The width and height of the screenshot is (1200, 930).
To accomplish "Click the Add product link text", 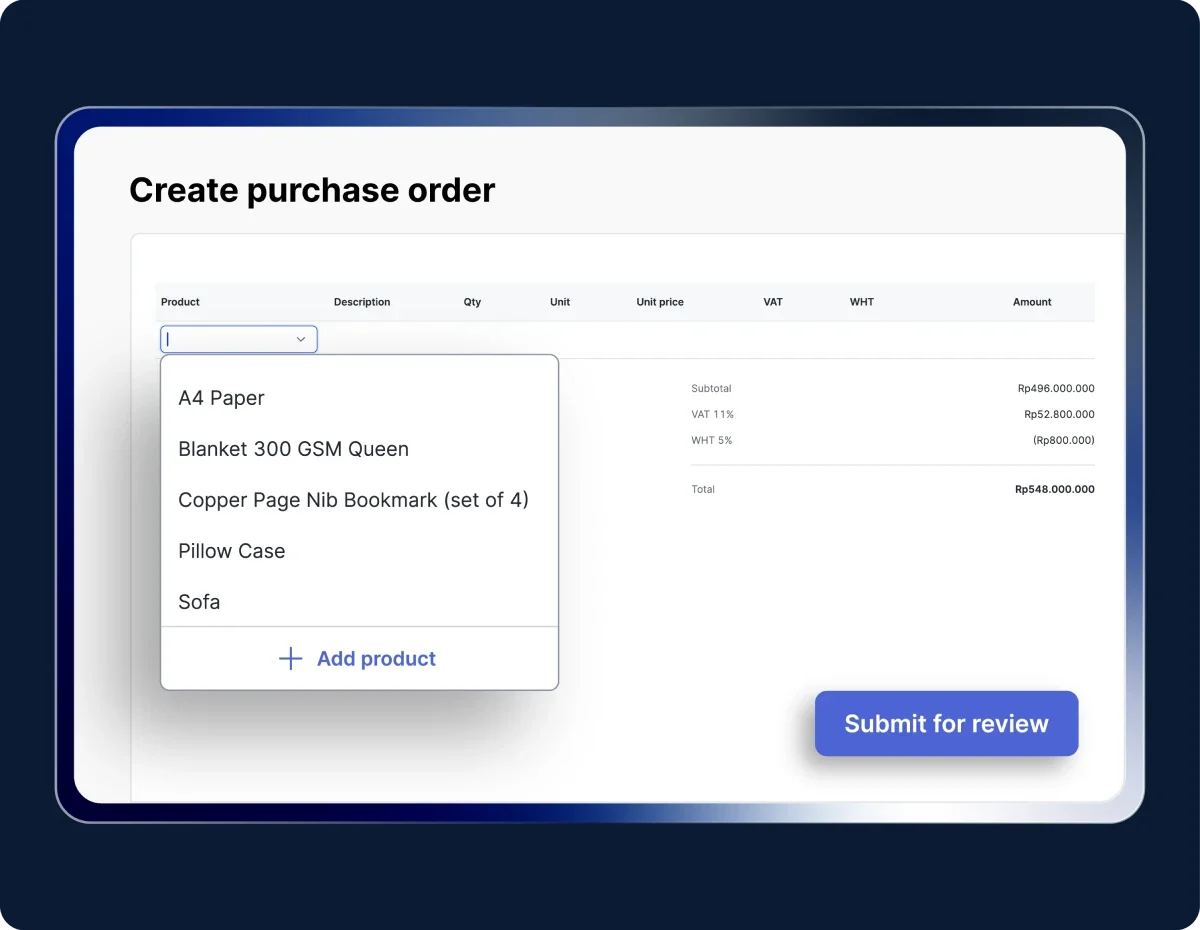I will (376, 658).
